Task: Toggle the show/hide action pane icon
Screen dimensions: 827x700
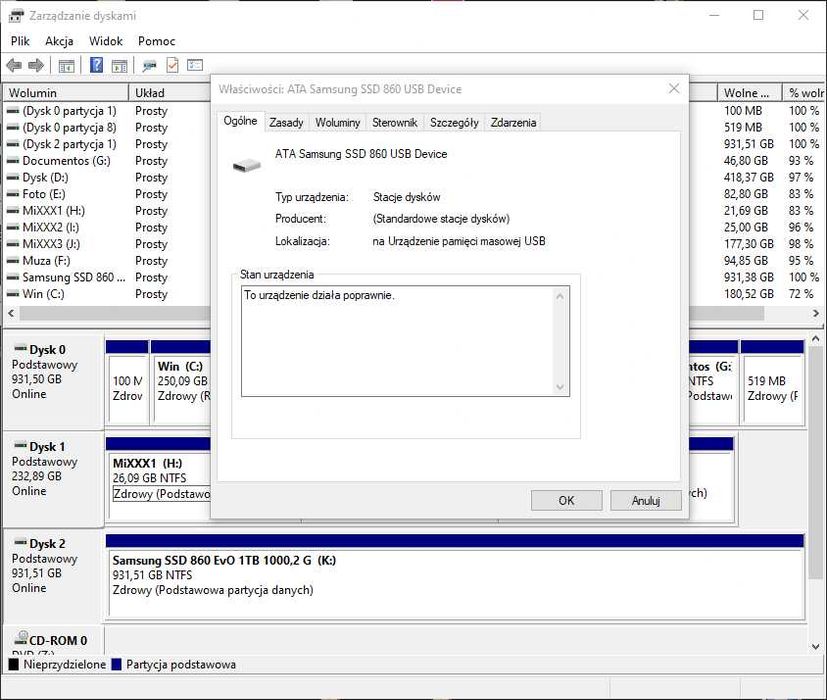Action: click(120, 66)
